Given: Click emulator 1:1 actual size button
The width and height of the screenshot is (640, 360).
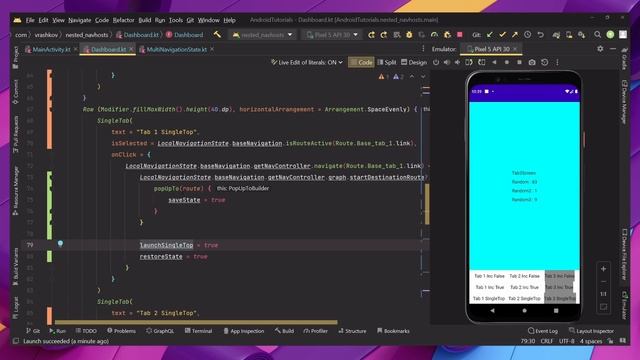Looking at the screenshot, I should click(x=603, y=294).
